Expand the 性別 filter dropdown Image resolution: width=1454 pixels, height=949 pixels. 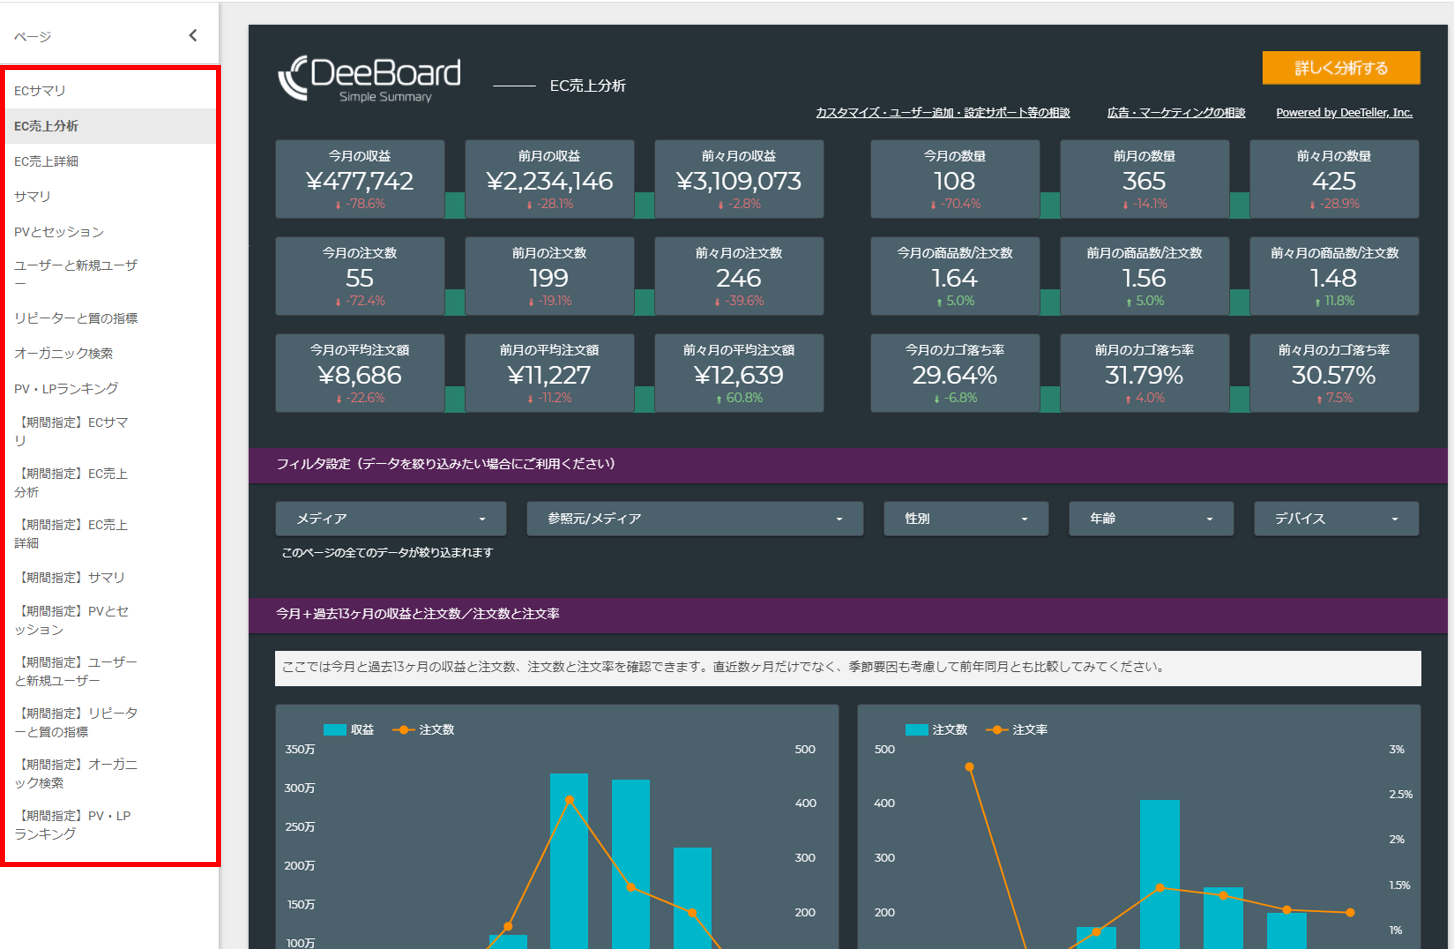tap(965, 518)
